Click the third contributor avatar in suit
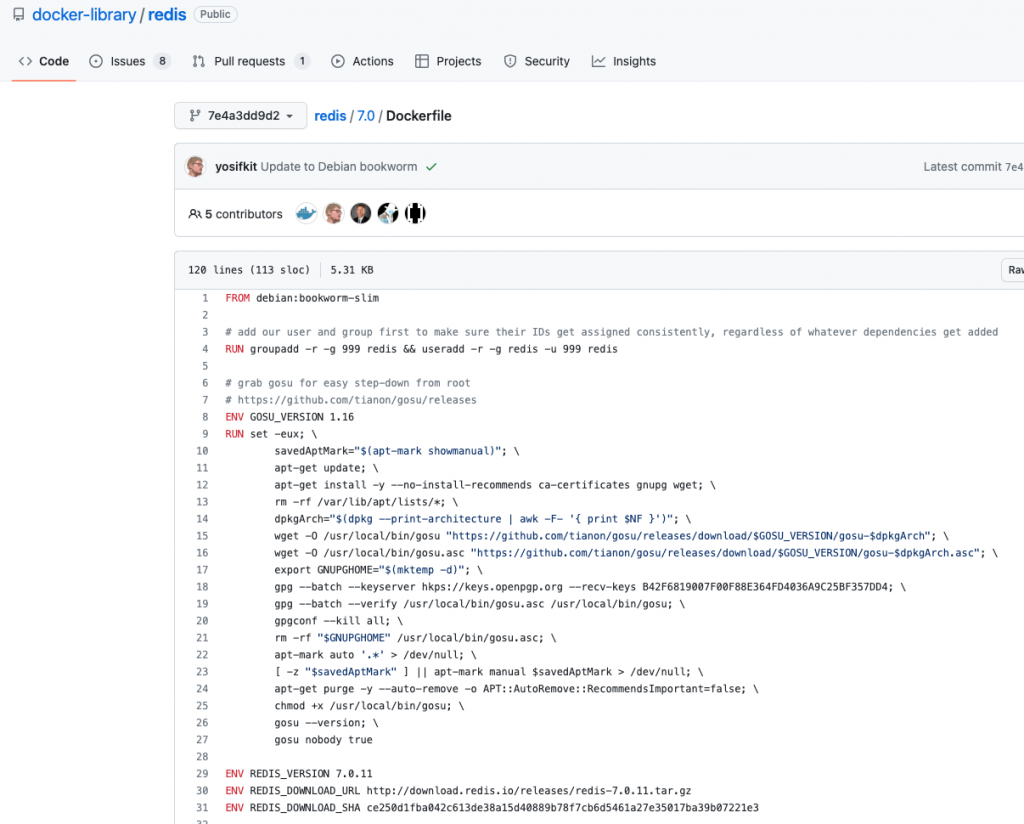Viewport: 1024px width, 824px height. click(360, 213)
